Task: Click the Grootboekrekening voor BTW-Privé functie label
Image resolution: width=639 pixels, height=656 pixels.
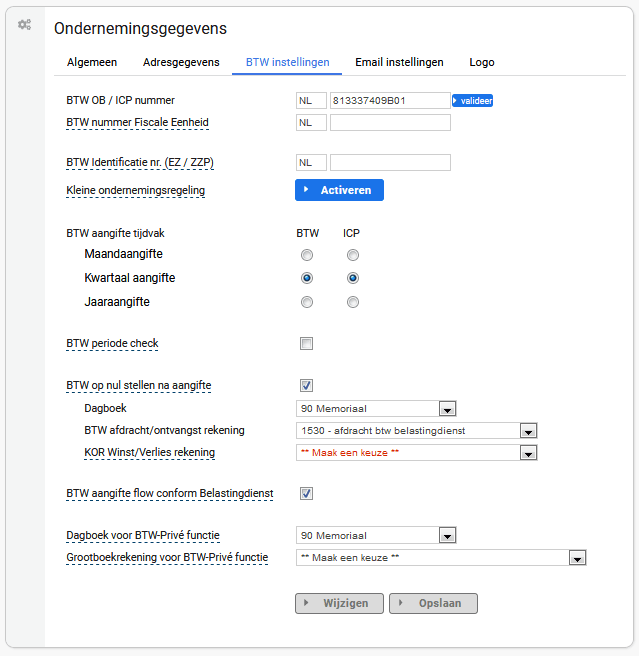Action: click(x=167, y=558)
